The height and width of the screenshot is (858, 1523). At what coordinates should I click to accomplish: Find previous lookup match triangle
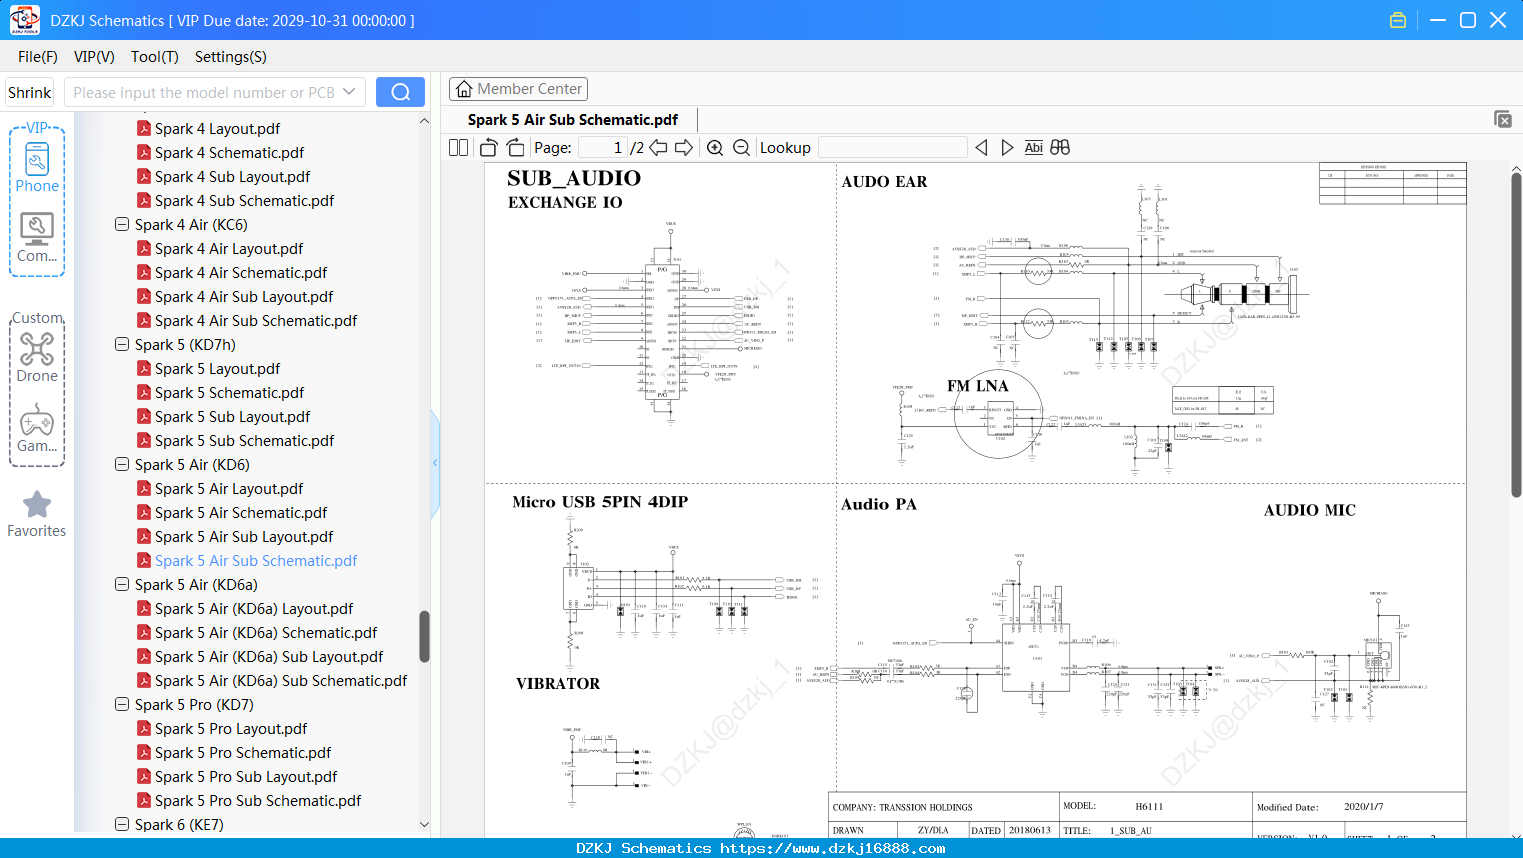pyautogui.click(x=981, y=147)
